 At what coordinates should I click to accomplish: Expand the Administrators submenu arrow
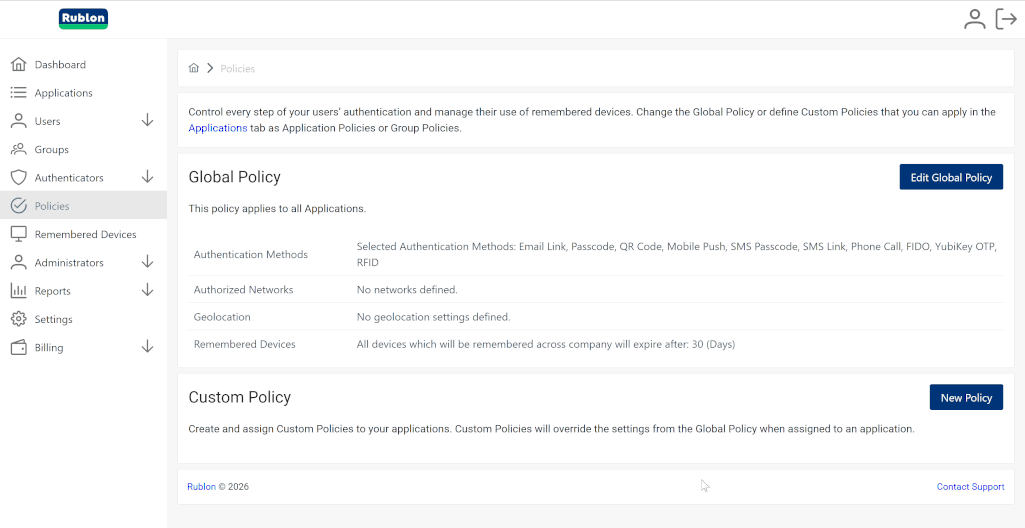click(x=147, y=262)
